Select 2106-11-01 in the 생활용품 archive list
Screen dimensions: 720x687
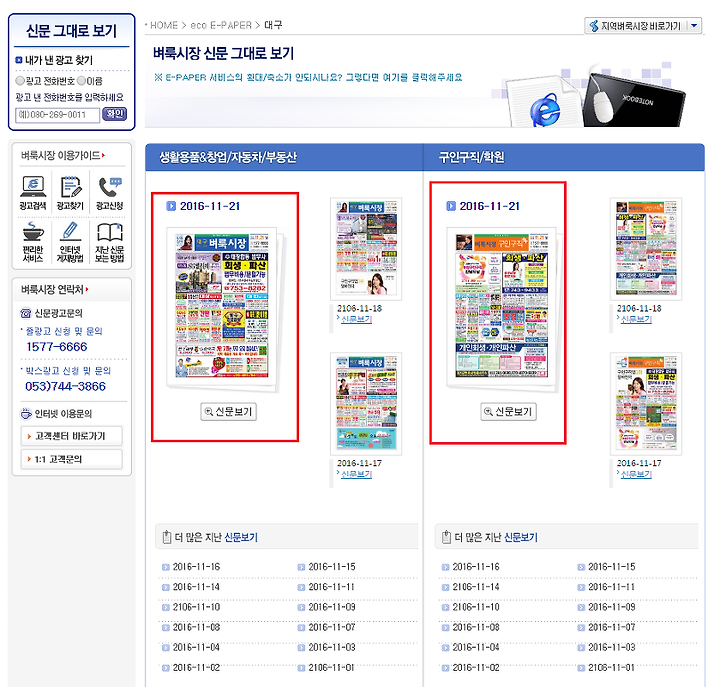[x=332, y=668]
